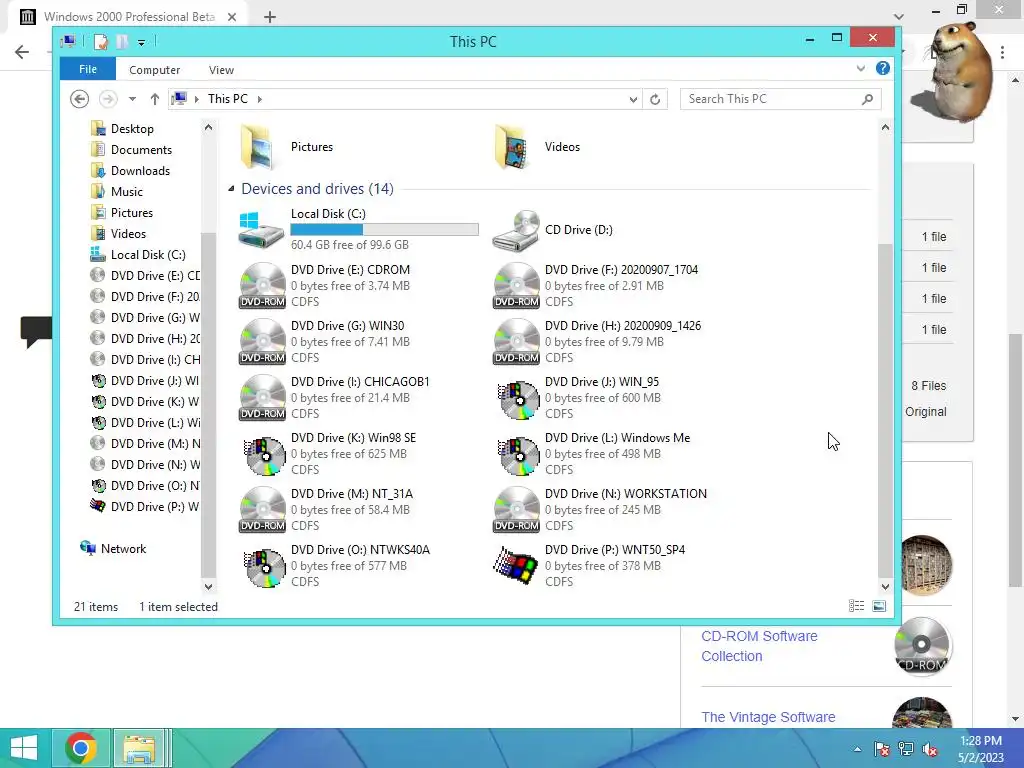Click main pane scroll down arrow
The image size is (1024, 768).
coord(885,586)
